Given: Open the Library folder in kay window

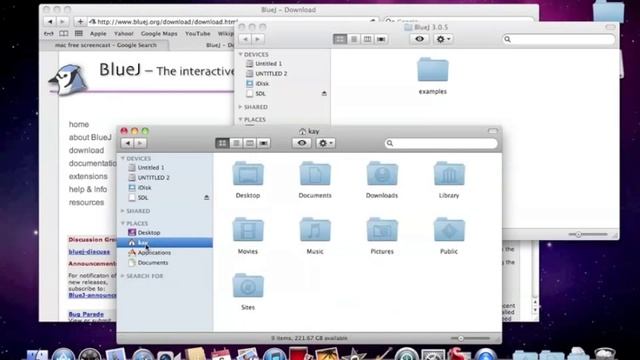Looking at the screenshot, I should [x=449, y=174].
